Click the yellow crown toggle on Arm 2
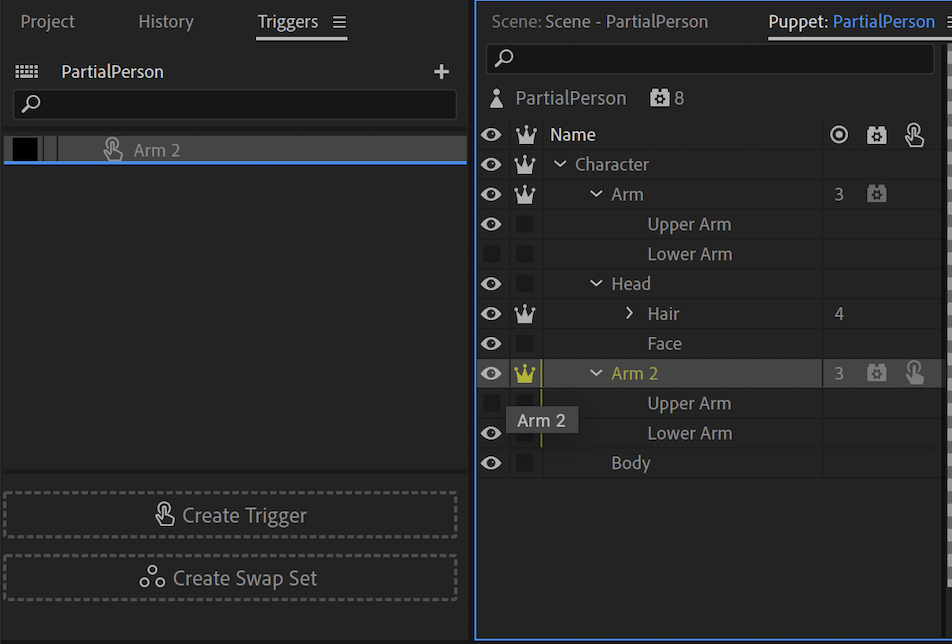The width and height of the screenshot is (952, 644). pyautogui.click(x=525, y=372)
